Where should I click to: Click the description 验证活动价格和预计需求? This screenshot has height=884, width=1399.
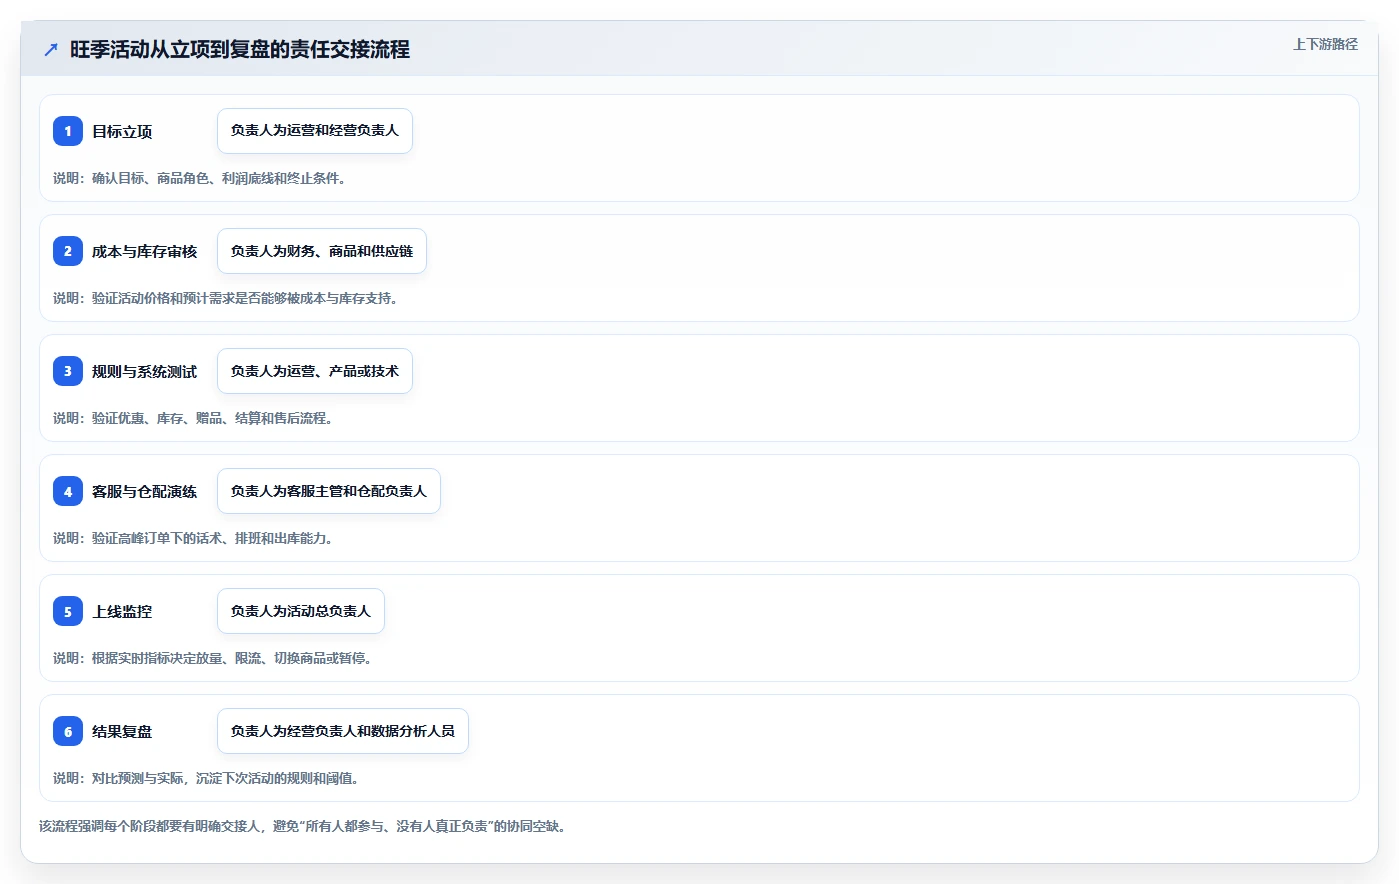(225, 298)
